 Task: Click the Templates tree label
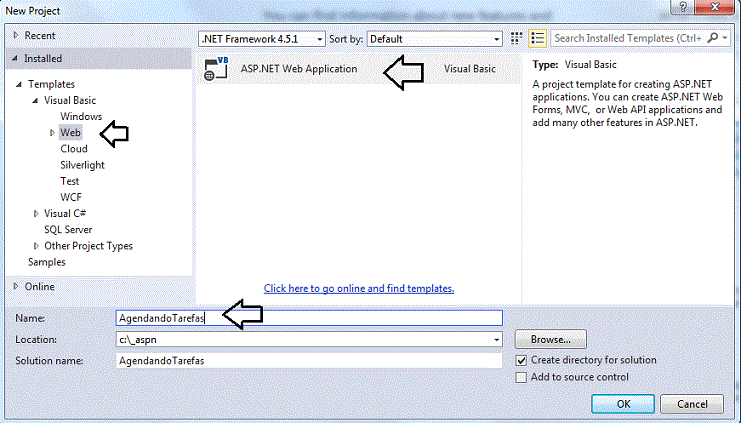point(51,84)
